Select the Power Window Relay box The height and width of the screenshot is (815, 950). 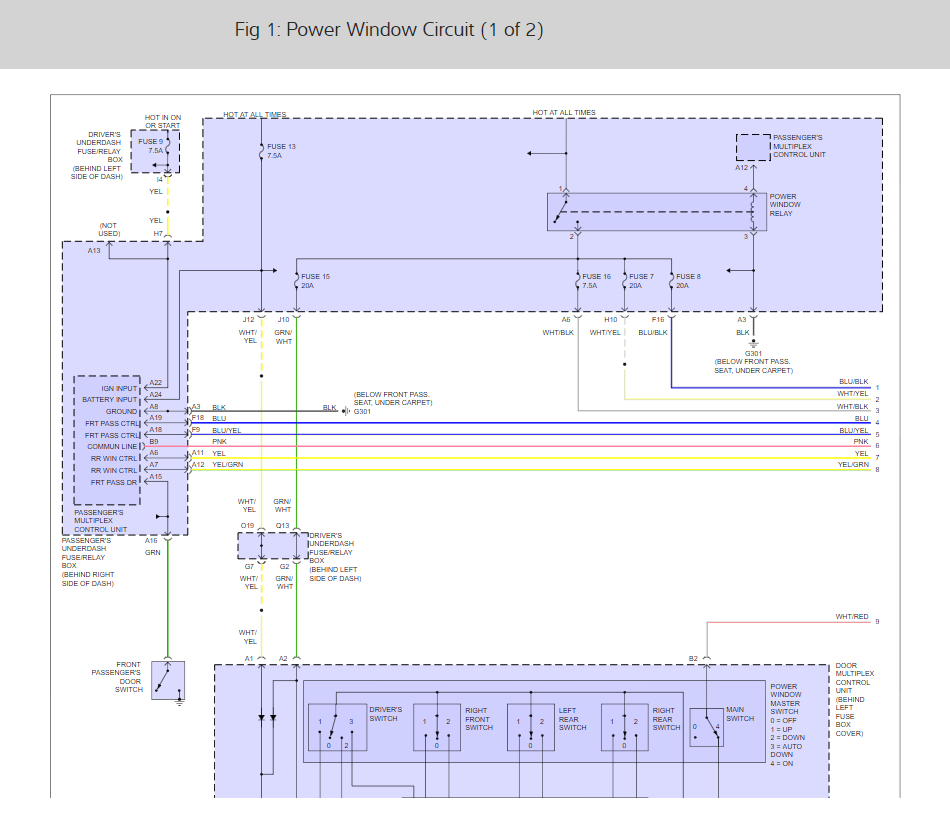[x=657, y=212]
